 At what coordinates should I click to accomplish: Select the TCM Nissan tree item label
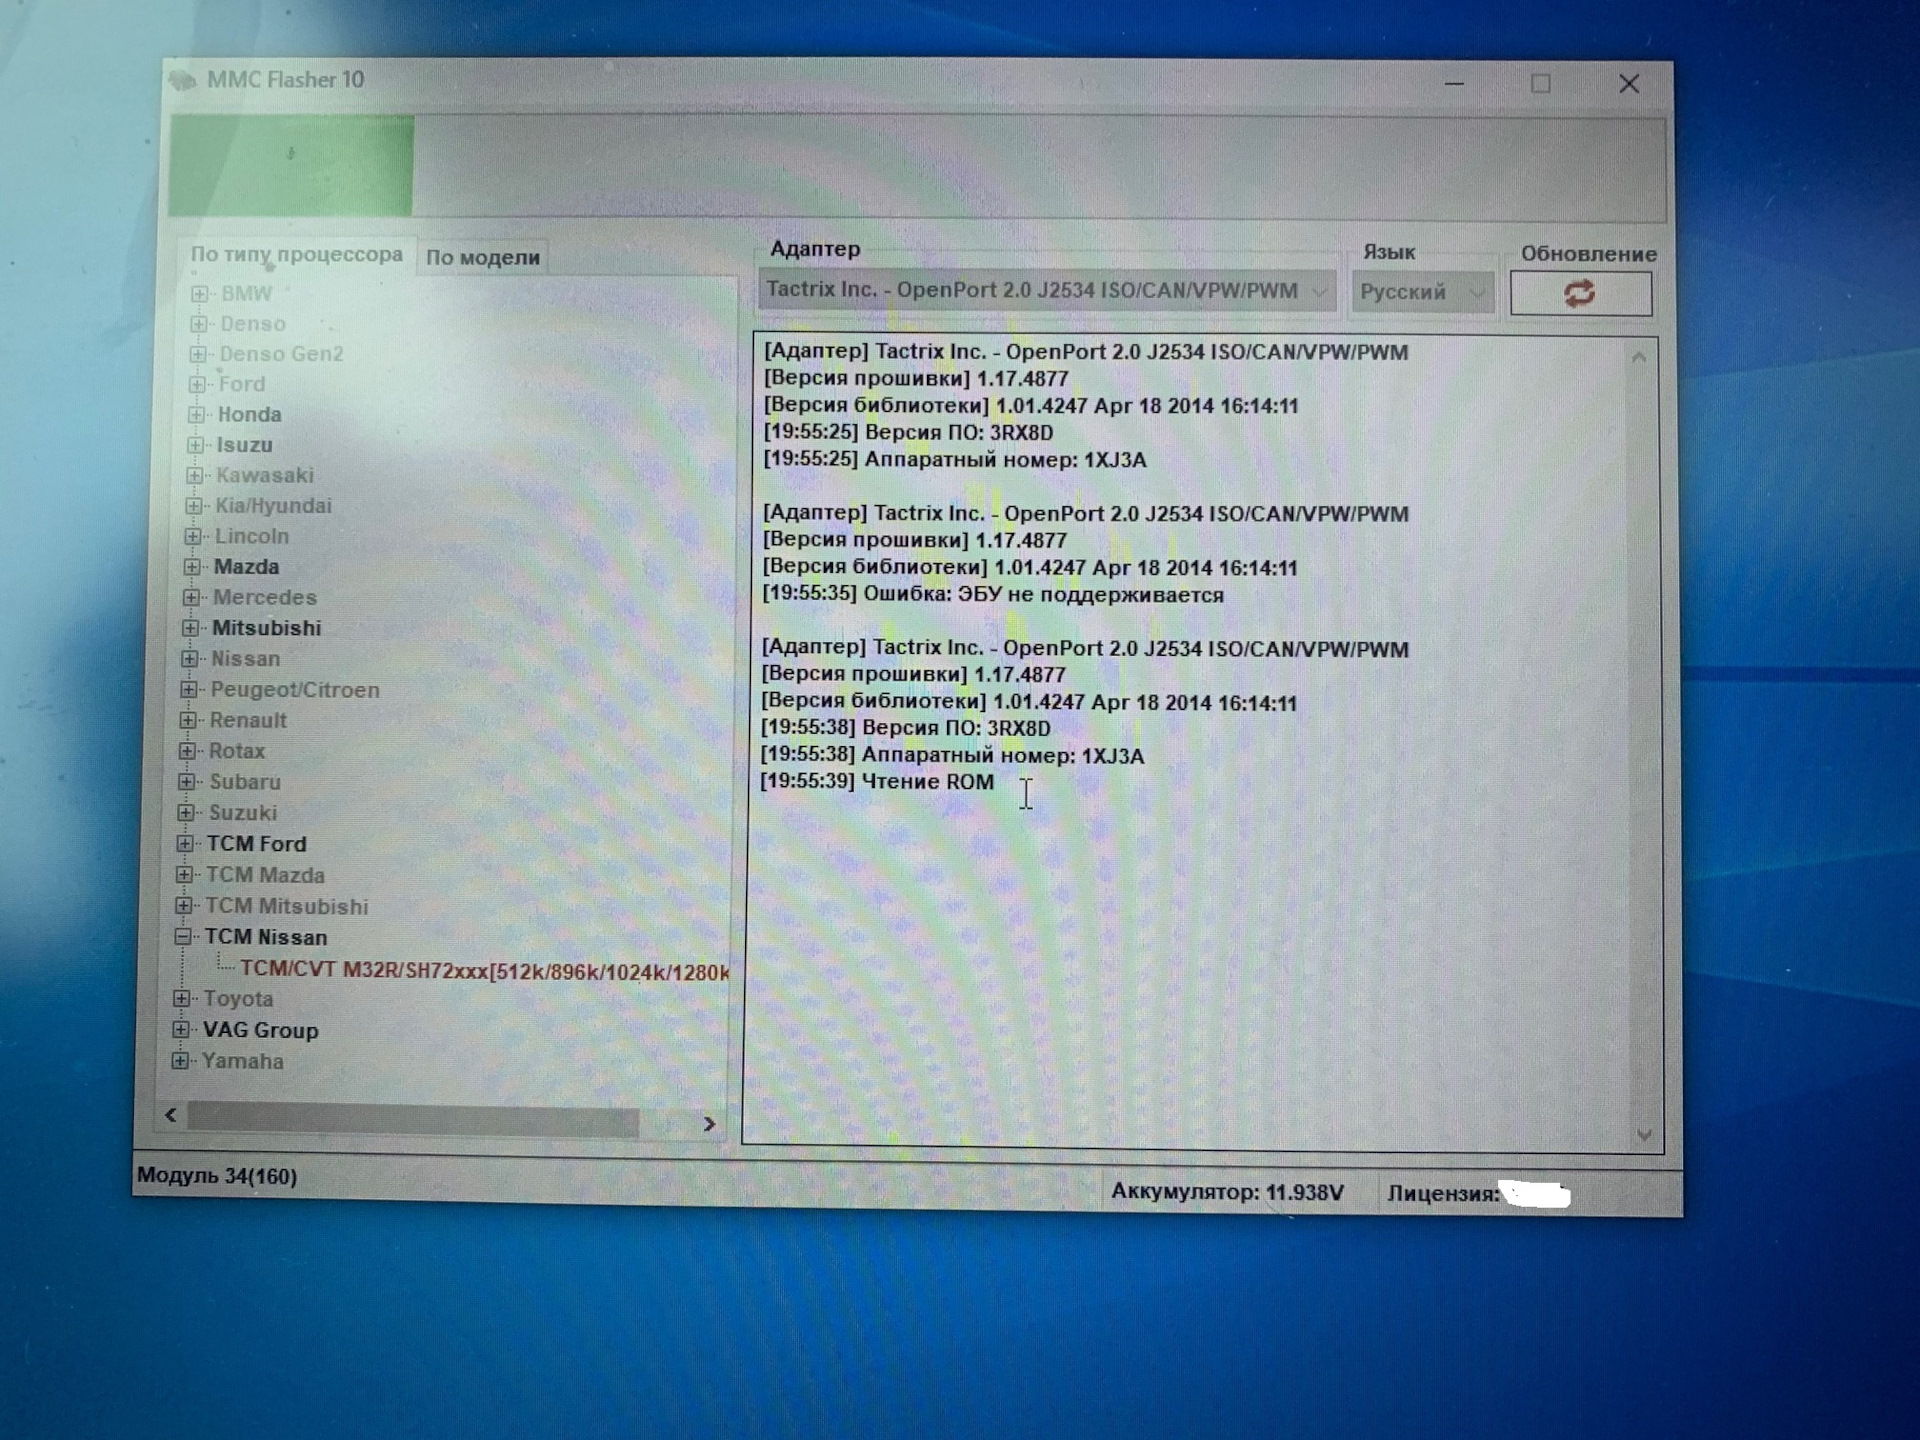pyautogui.click(x=266, y=937)
